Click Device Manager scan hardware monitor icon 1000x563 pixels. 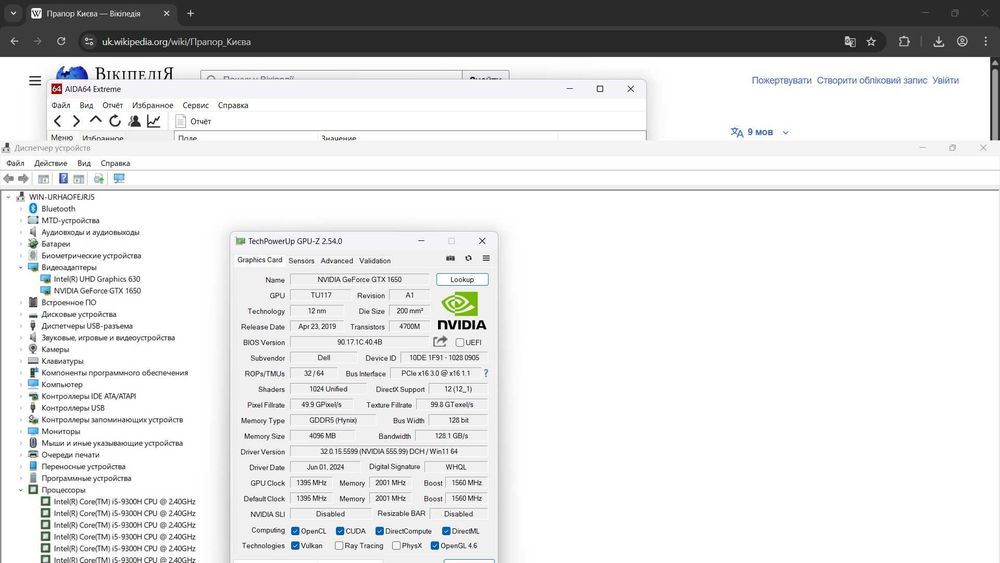coord(119,179)
